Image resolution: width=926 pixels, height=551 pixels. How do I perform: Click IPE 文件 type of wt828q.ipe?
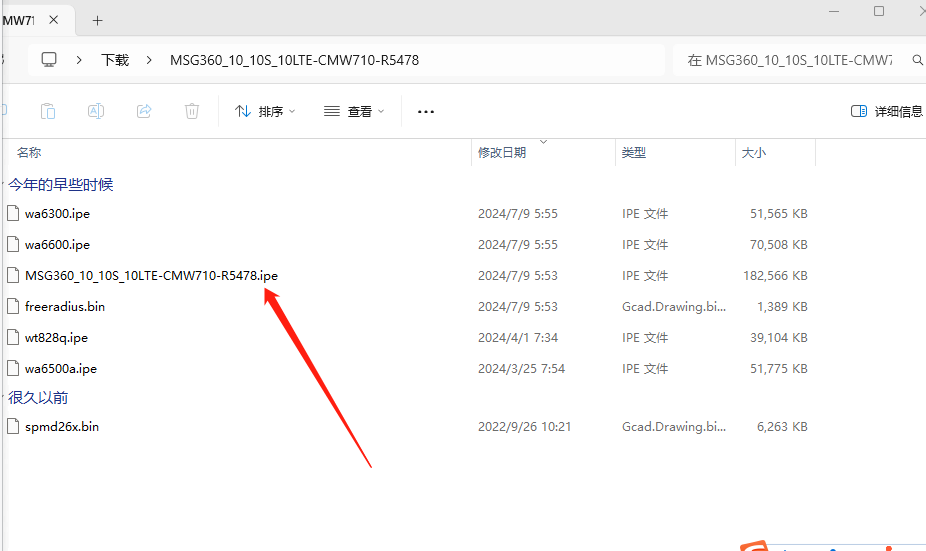tap(645, 338)
